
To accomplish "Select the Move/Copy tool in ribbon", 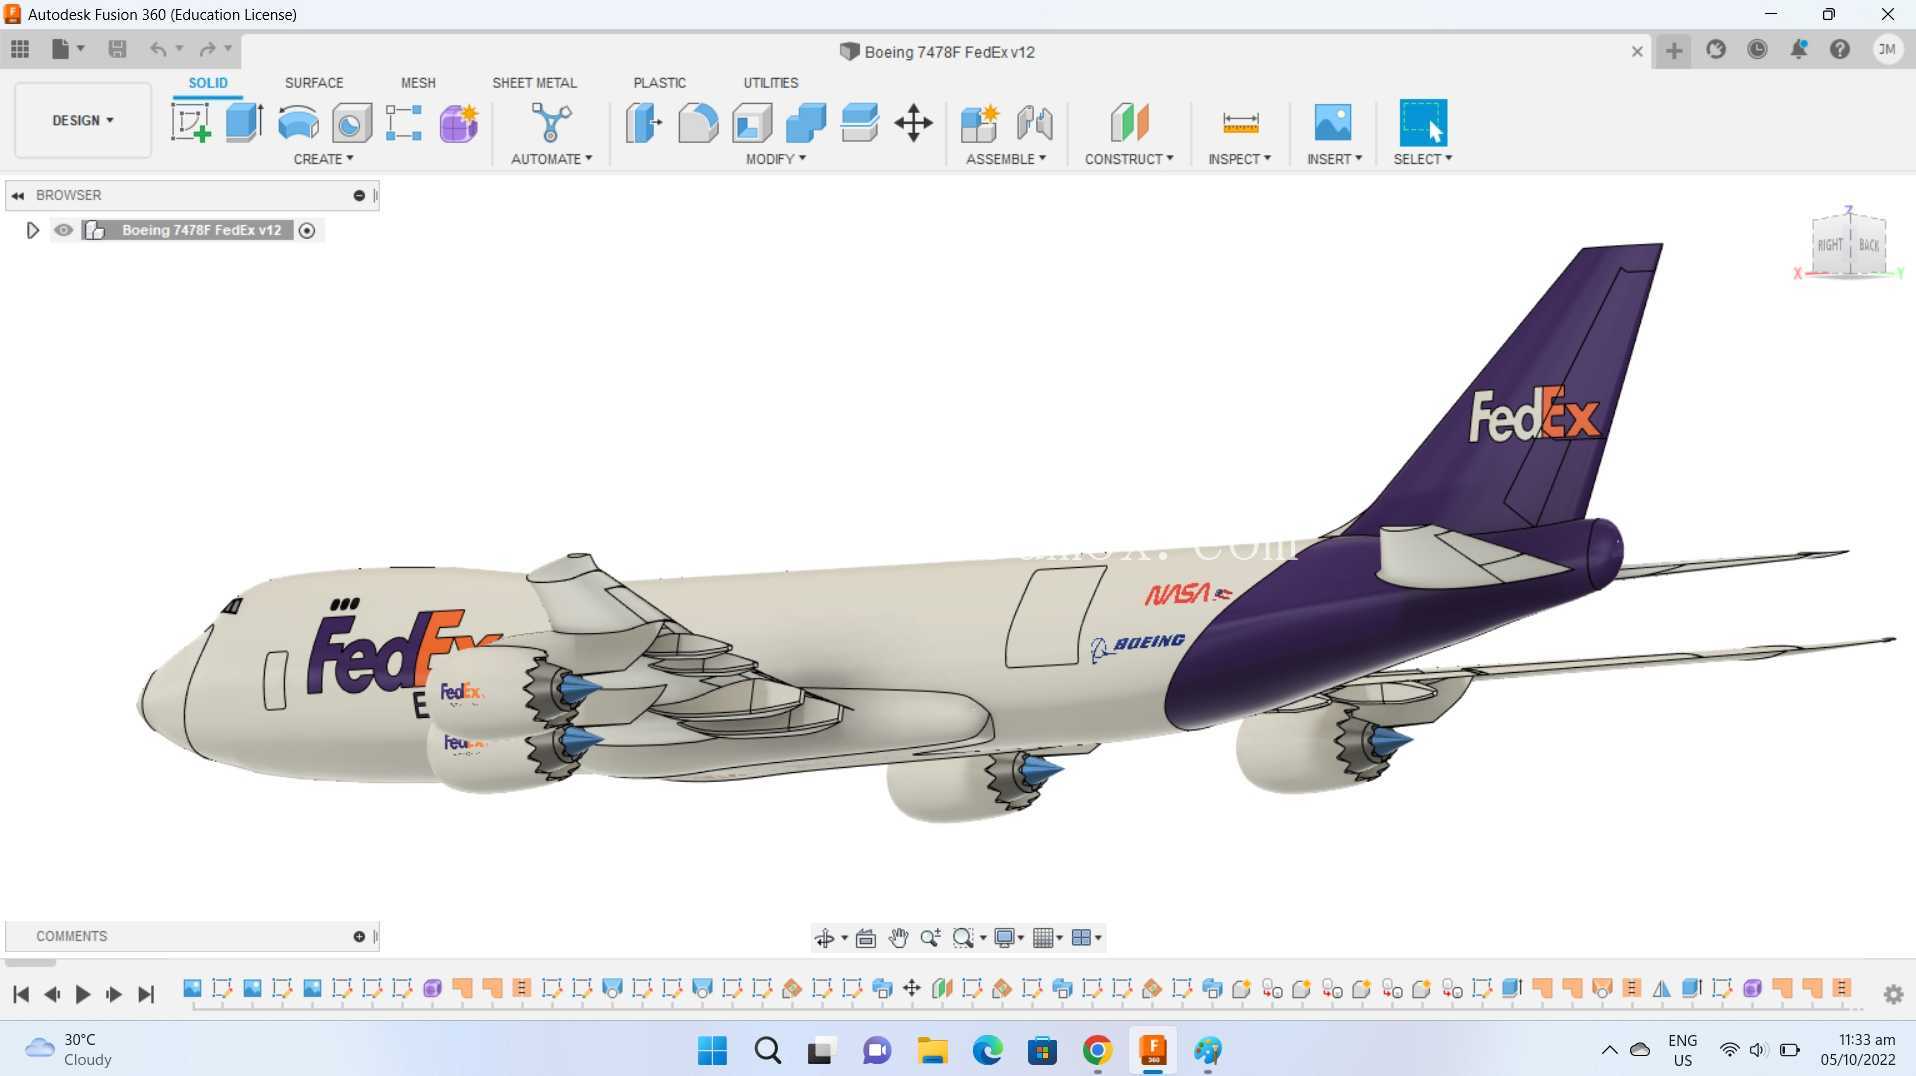I will coord(913,123).
